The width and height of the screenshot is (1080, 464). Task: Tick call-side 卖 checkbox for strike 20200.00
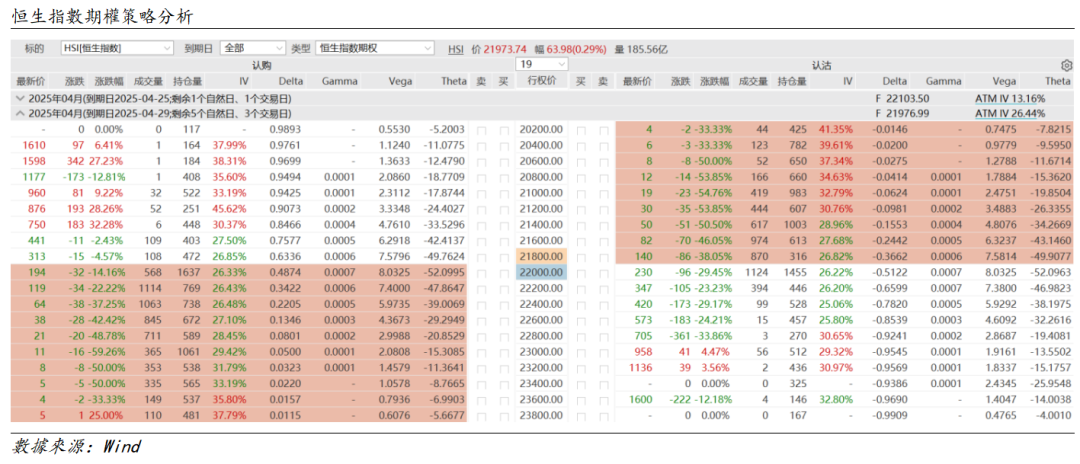(x=481, y=129)
